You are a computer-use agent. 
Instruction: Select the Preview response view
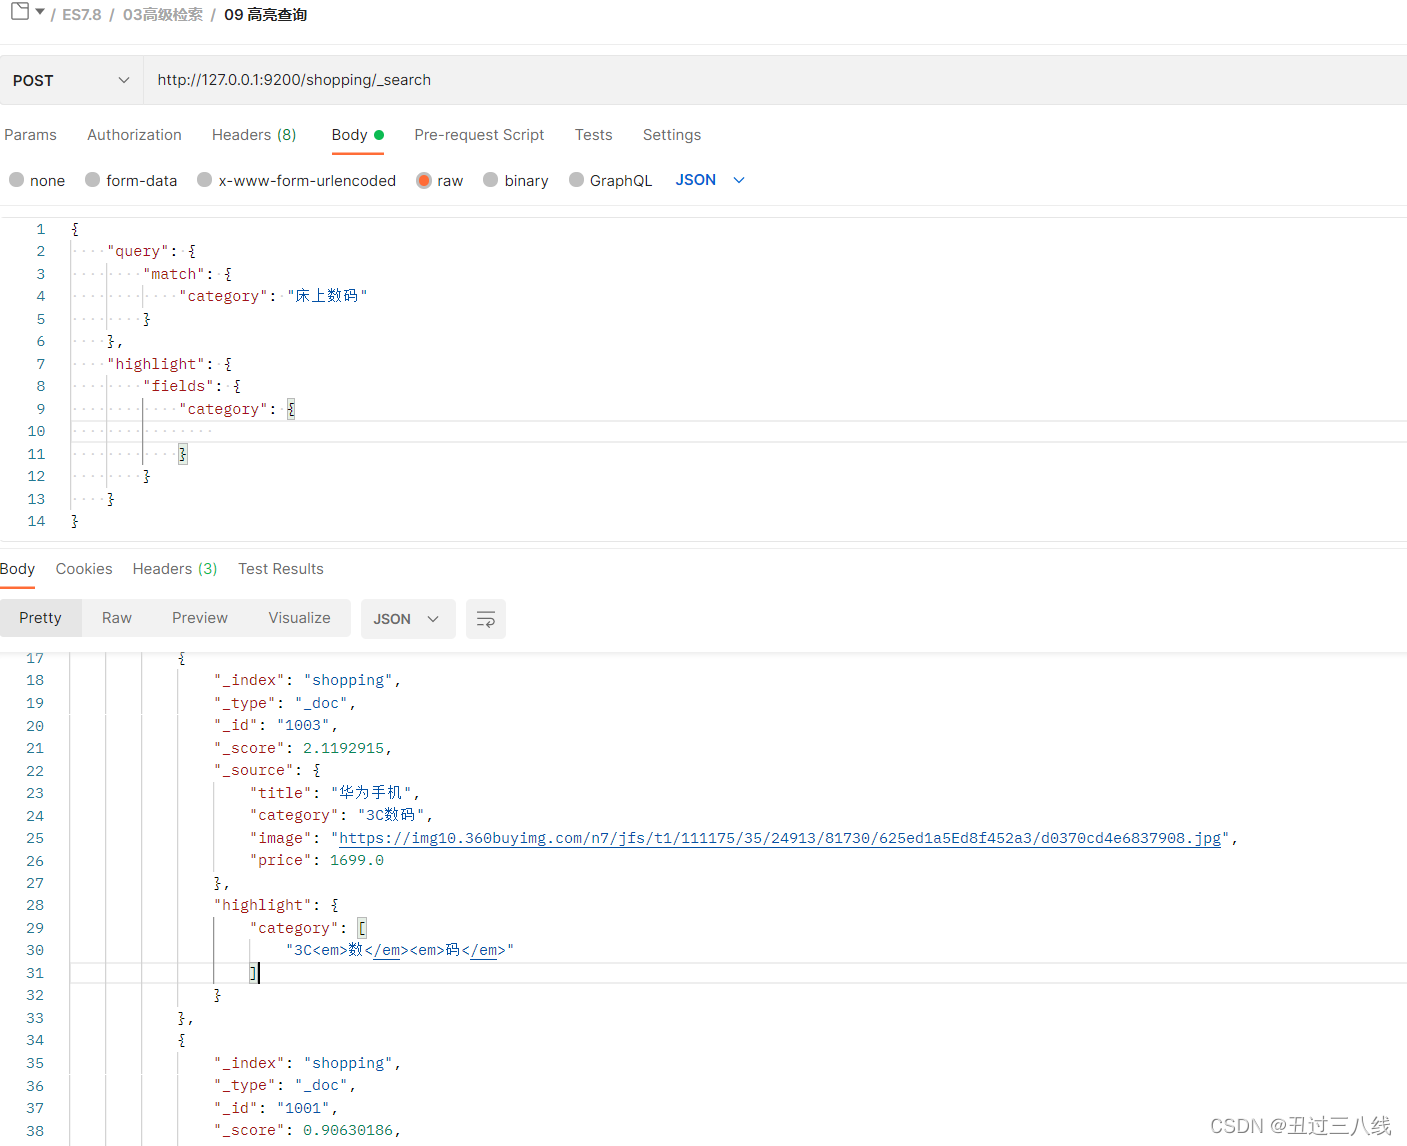pyautogui.click(x=200, y=618)
